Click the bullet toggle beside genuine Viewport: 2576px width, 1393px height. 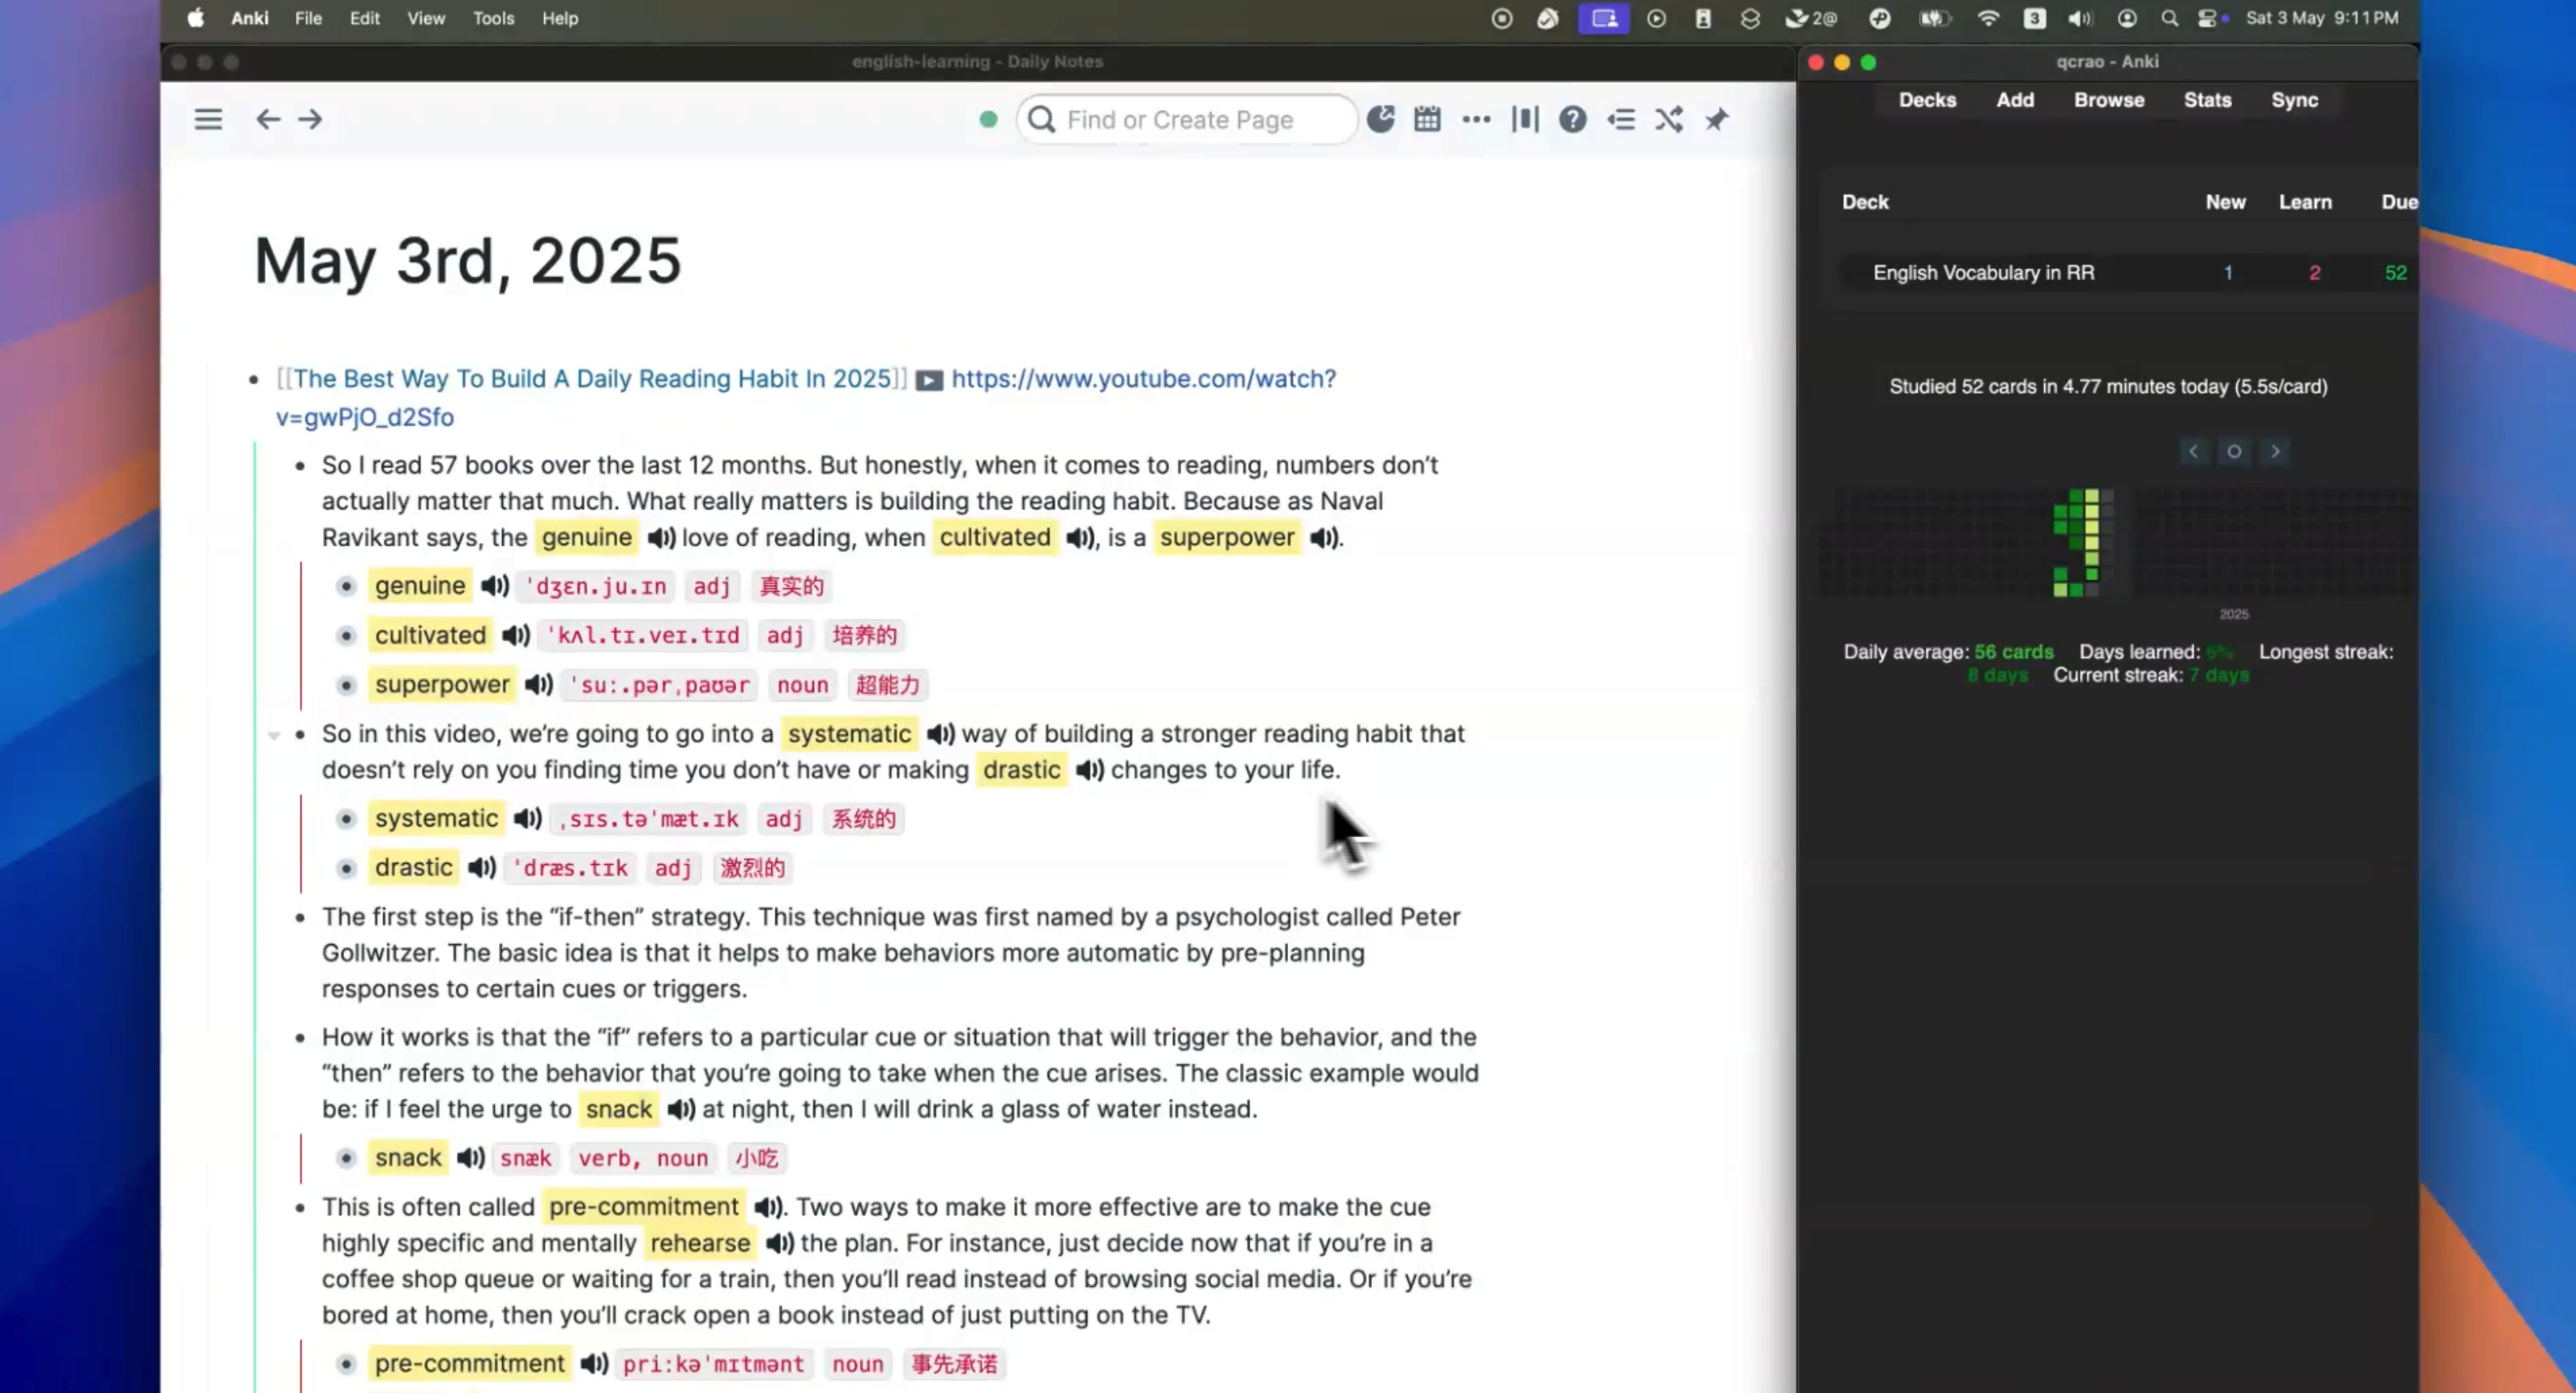346,586
